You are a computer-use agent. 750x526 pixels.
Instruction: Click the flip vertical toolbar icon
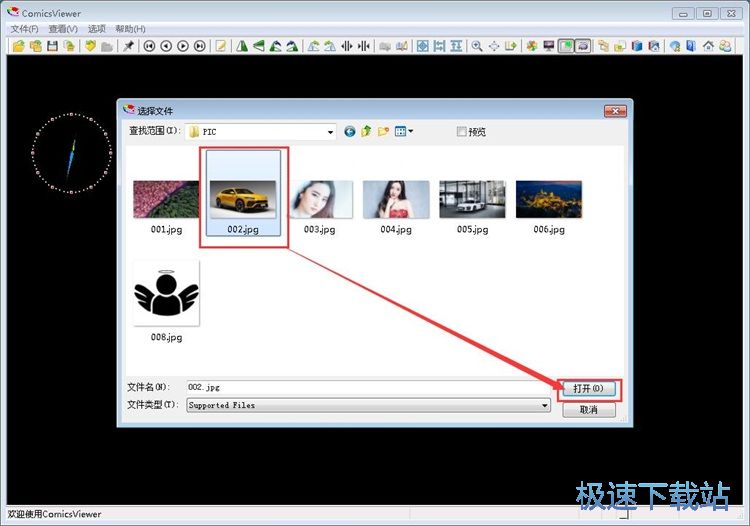coord(259,46)
